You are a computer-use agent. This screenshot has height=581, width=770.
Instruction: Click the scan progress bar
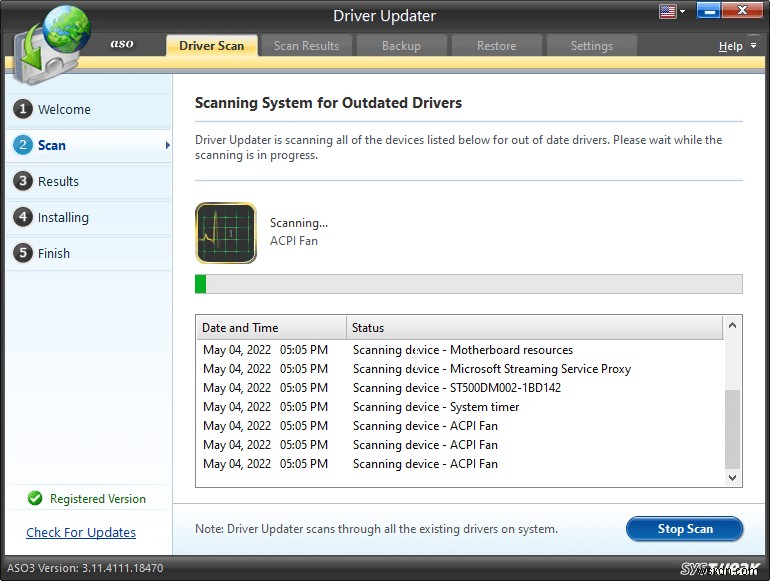468,284
